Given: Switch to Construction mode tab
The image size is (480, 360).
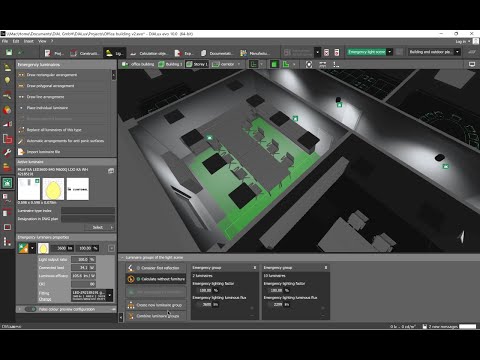Looking at the screenshot, I should pos(85,53).
